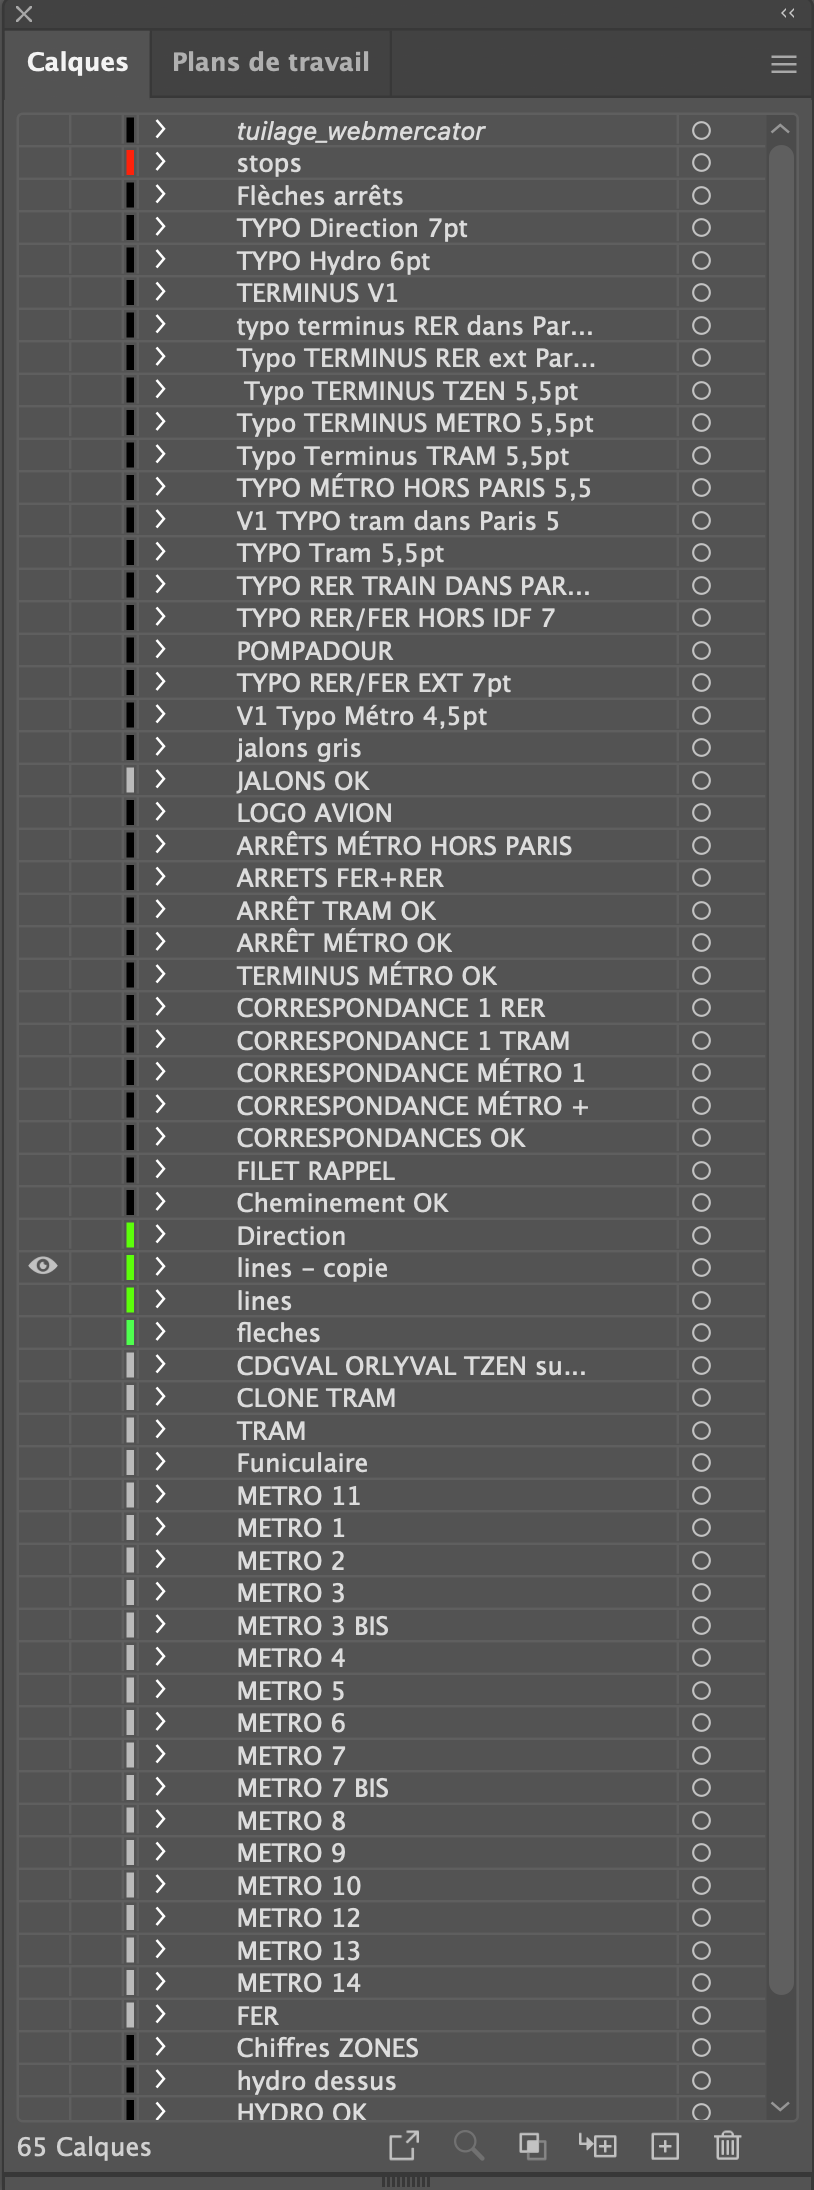814x2190 pixels.
Task: Click the create new sublayer icon
Action: coord(598,2146)
